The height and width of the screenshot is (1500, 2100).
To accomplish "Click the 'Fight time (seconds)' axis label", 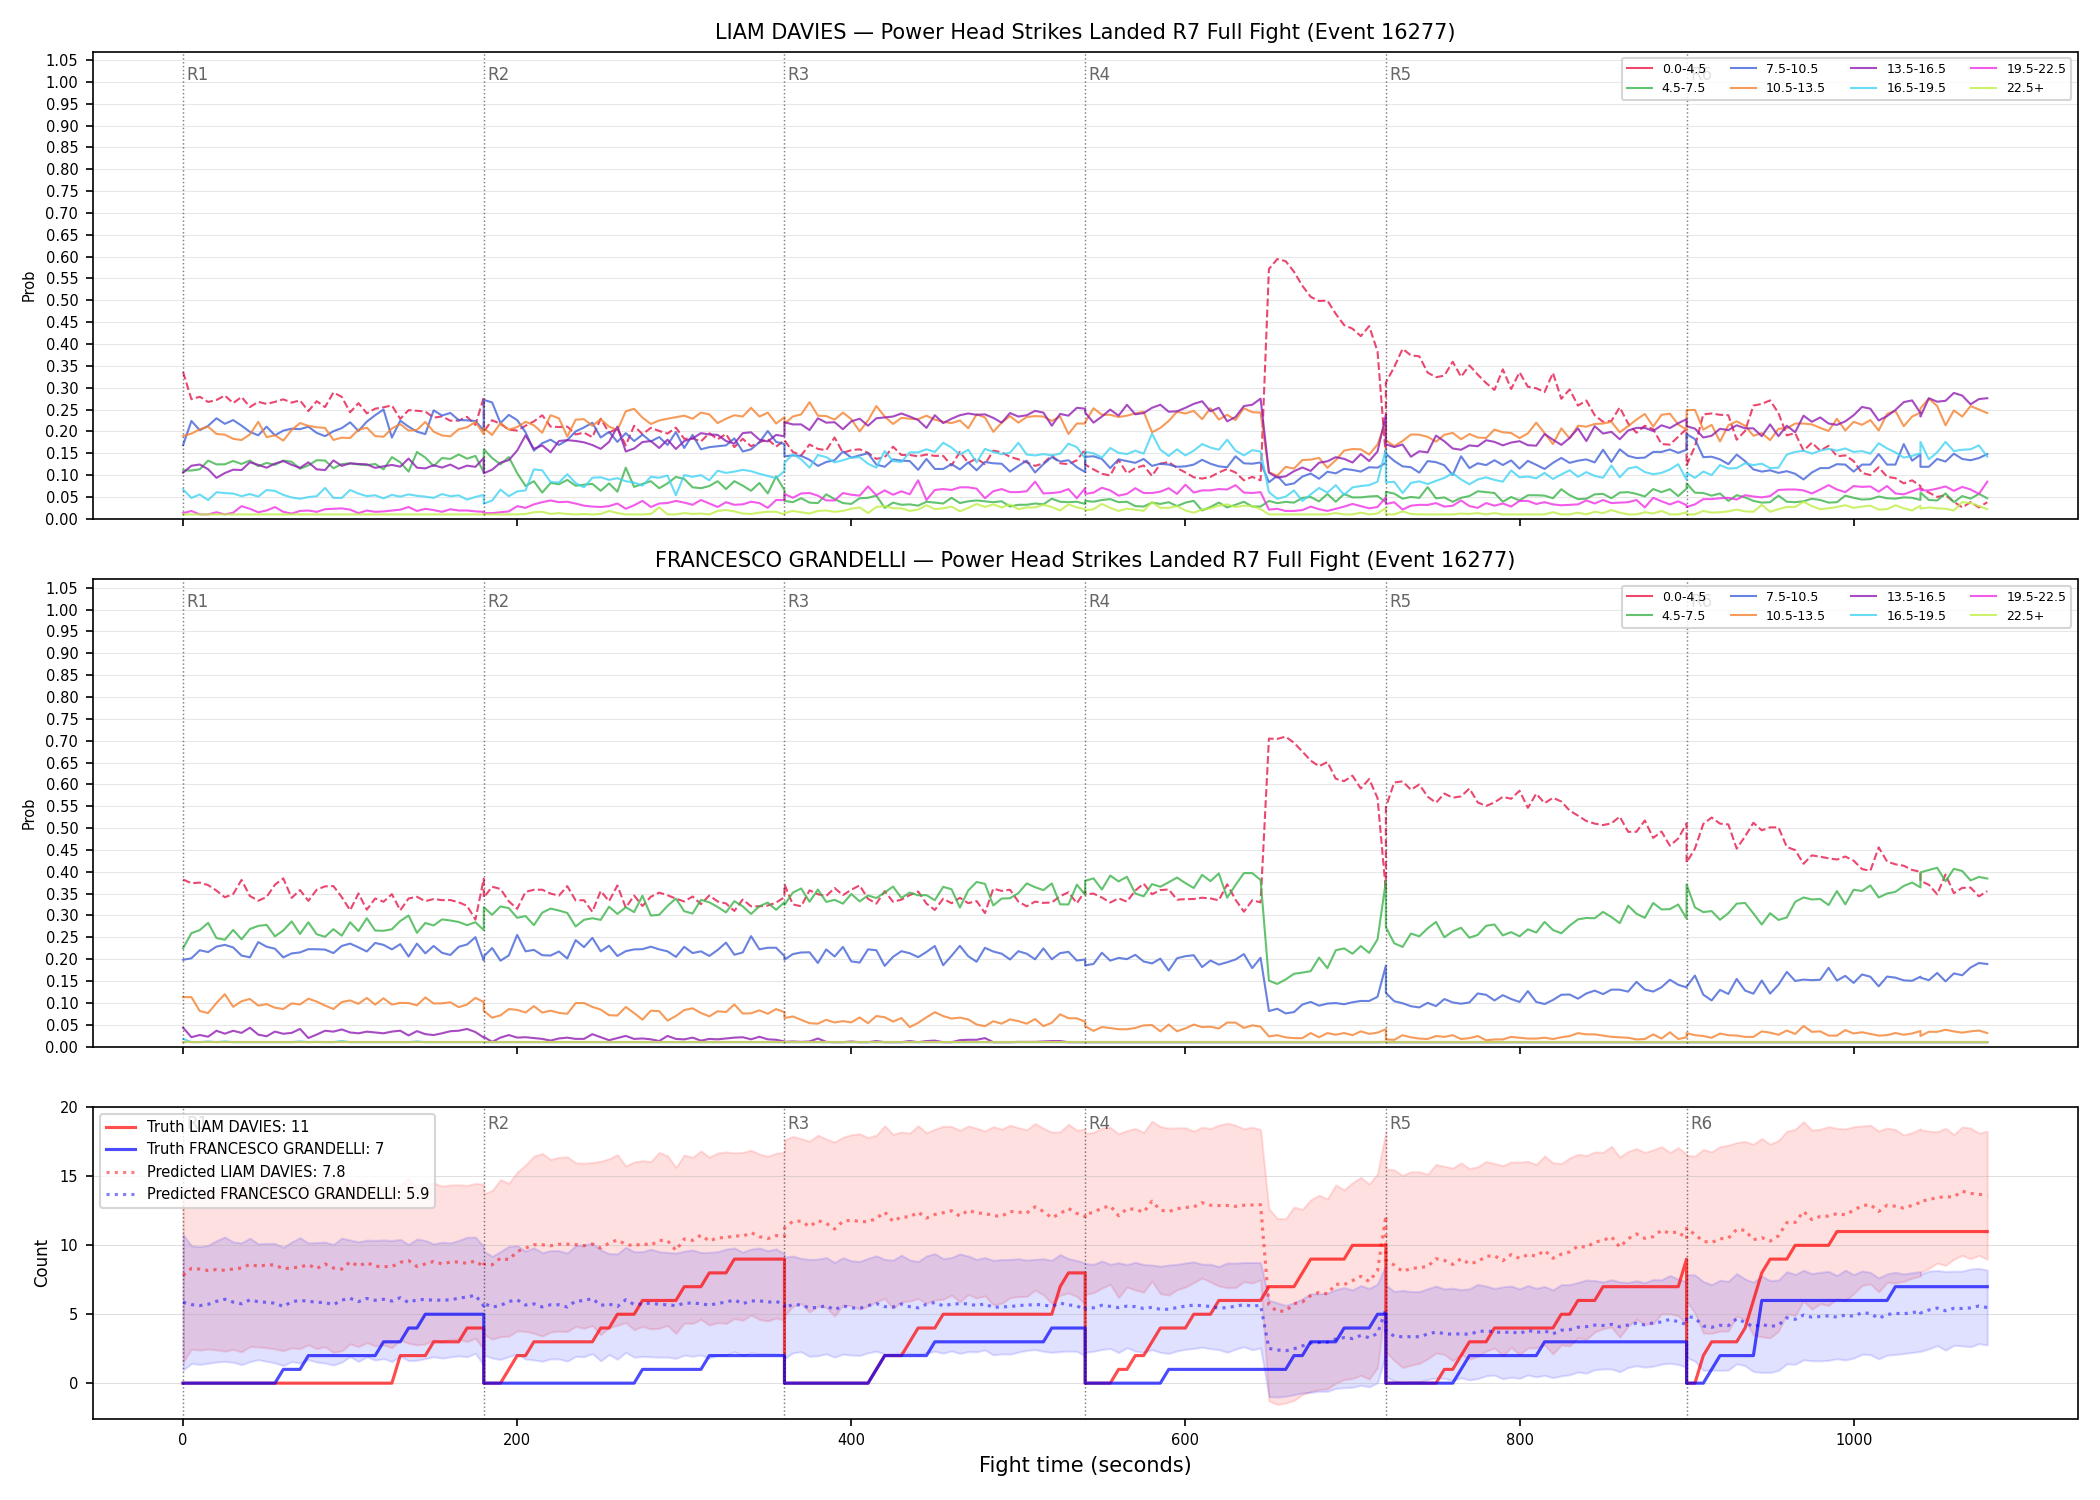I will pos(1085,1465).
